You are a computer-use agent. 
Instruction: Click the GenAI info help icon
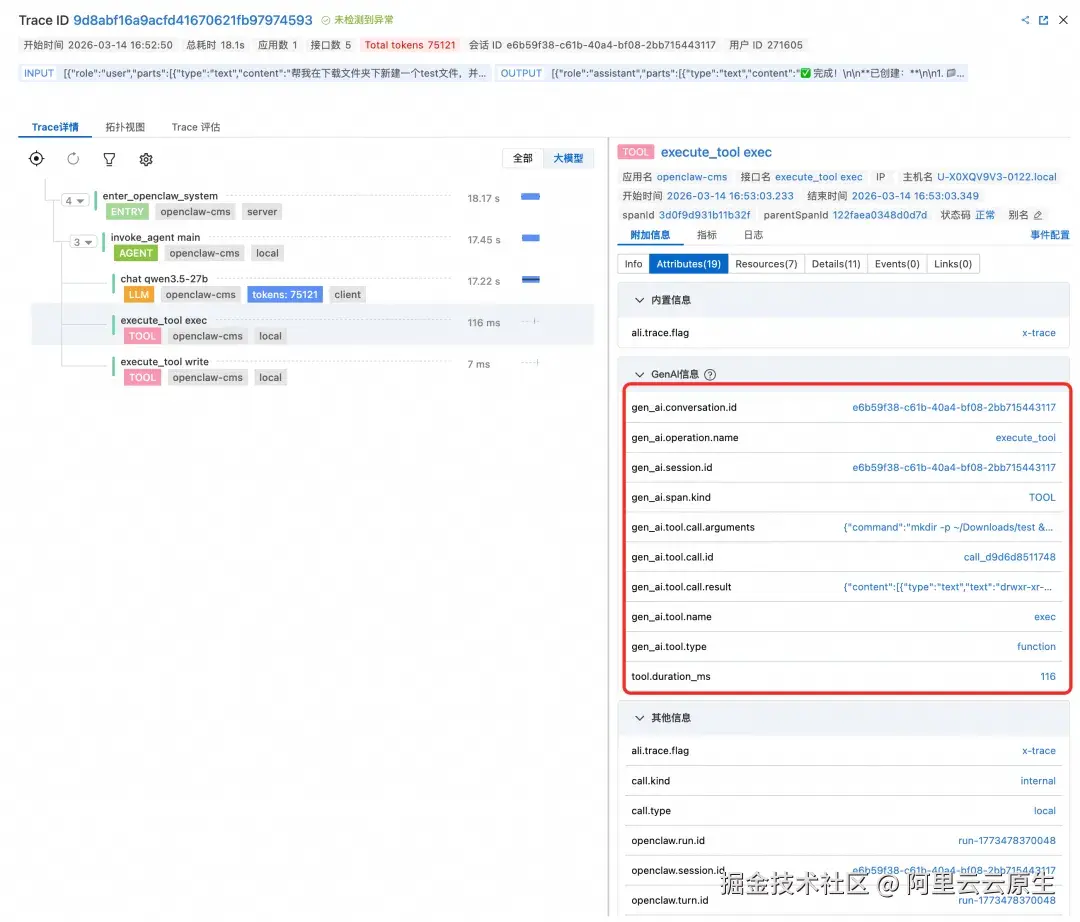pyautogui.click(x=710, y=375)
